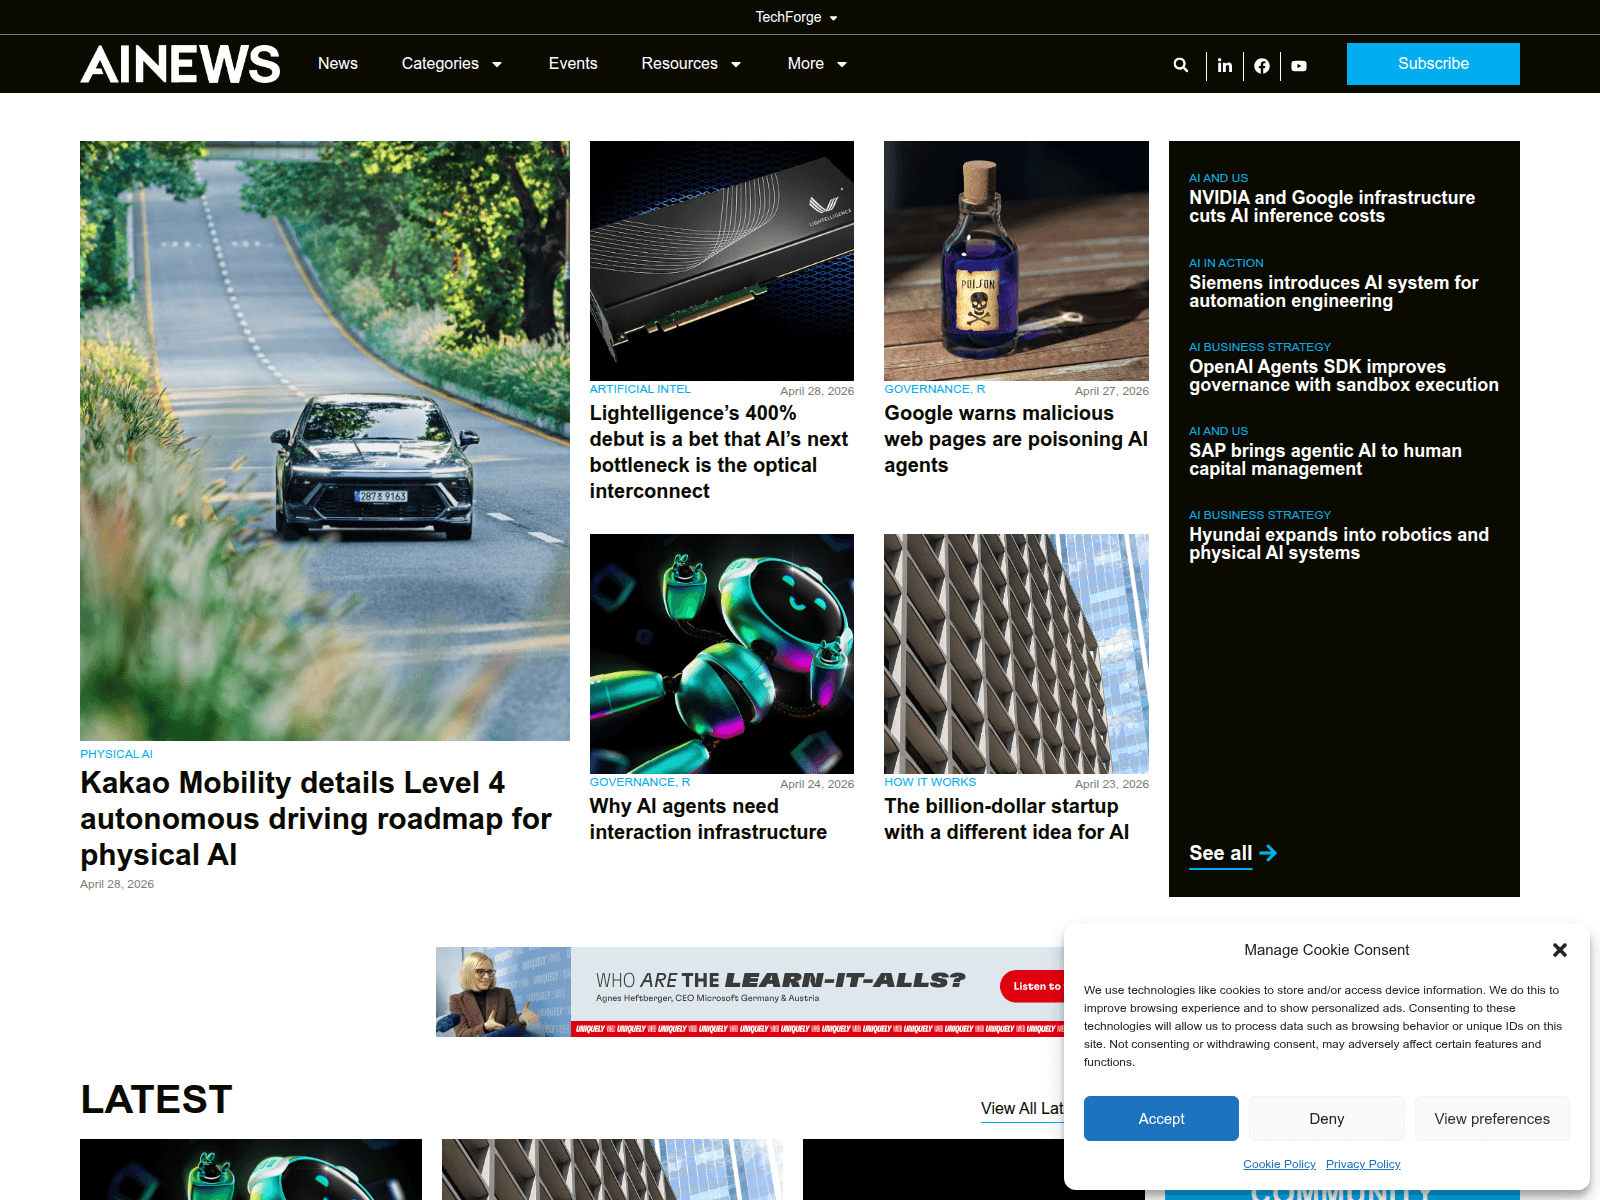Viewport: 1600px width, 1200px height.
Task: Visit the YouTube icon link
Action: point(1299,65)
